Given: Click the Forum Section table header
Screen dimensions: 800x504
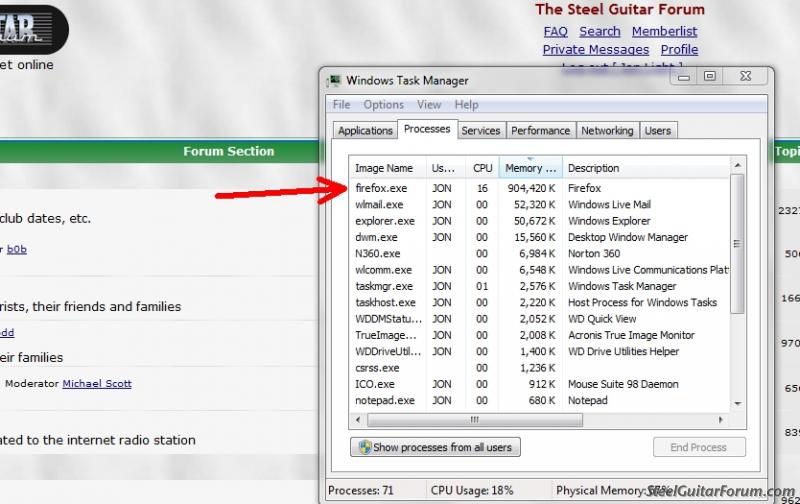Looking at the screenshot, I should (229, 152).
